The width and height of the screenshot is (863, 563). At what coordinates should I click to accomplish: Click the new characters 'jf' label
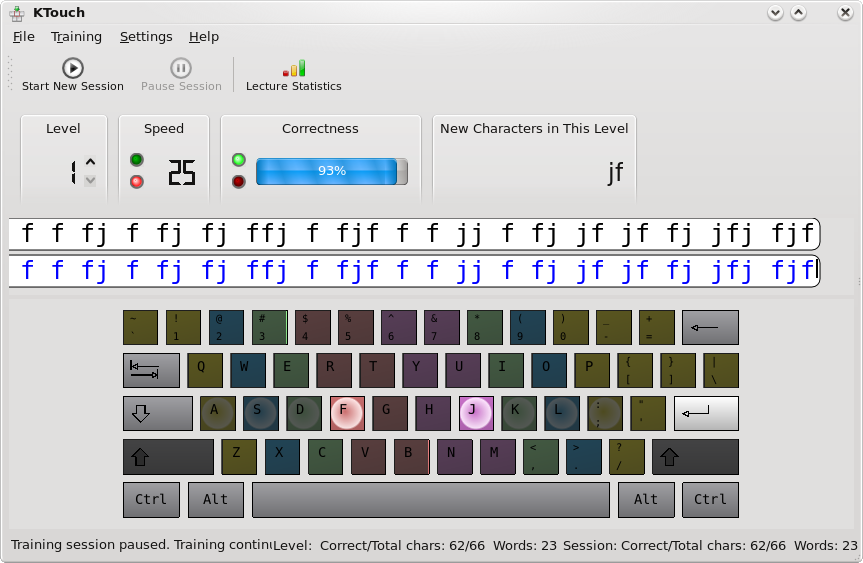(x=615, y=173)
